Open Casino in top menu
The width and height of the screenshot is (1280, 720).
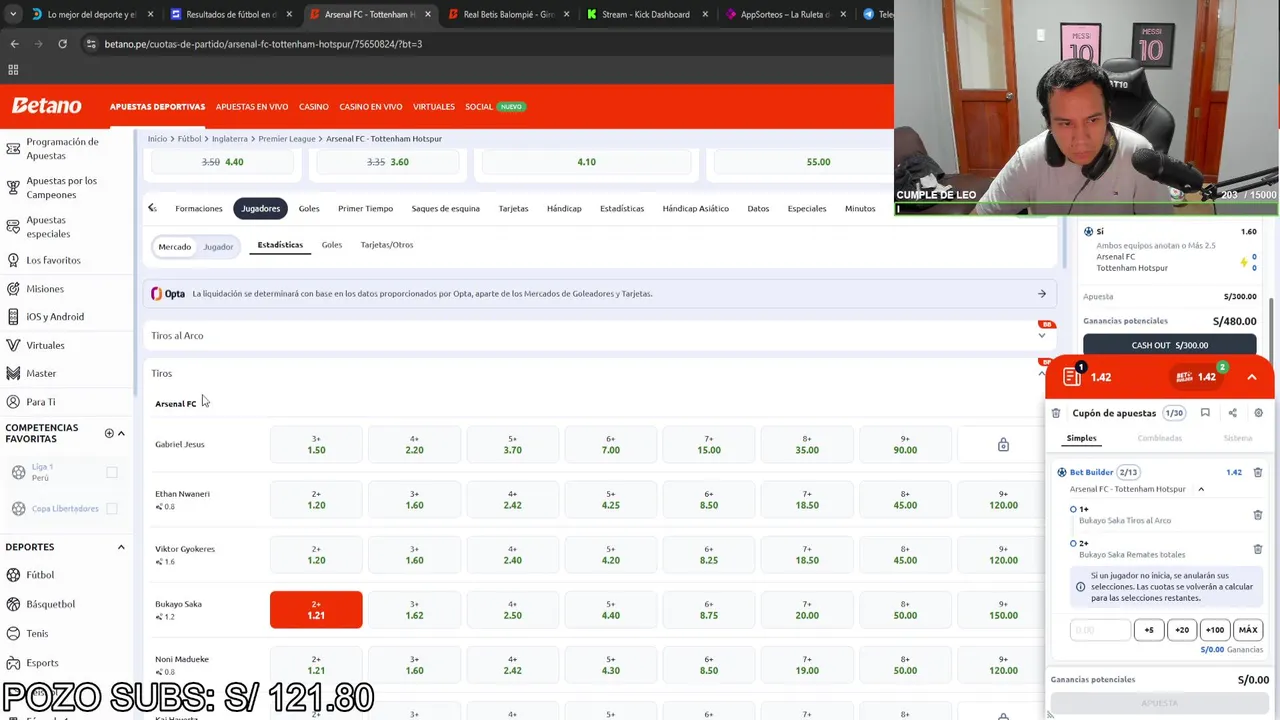click(314, 107)
